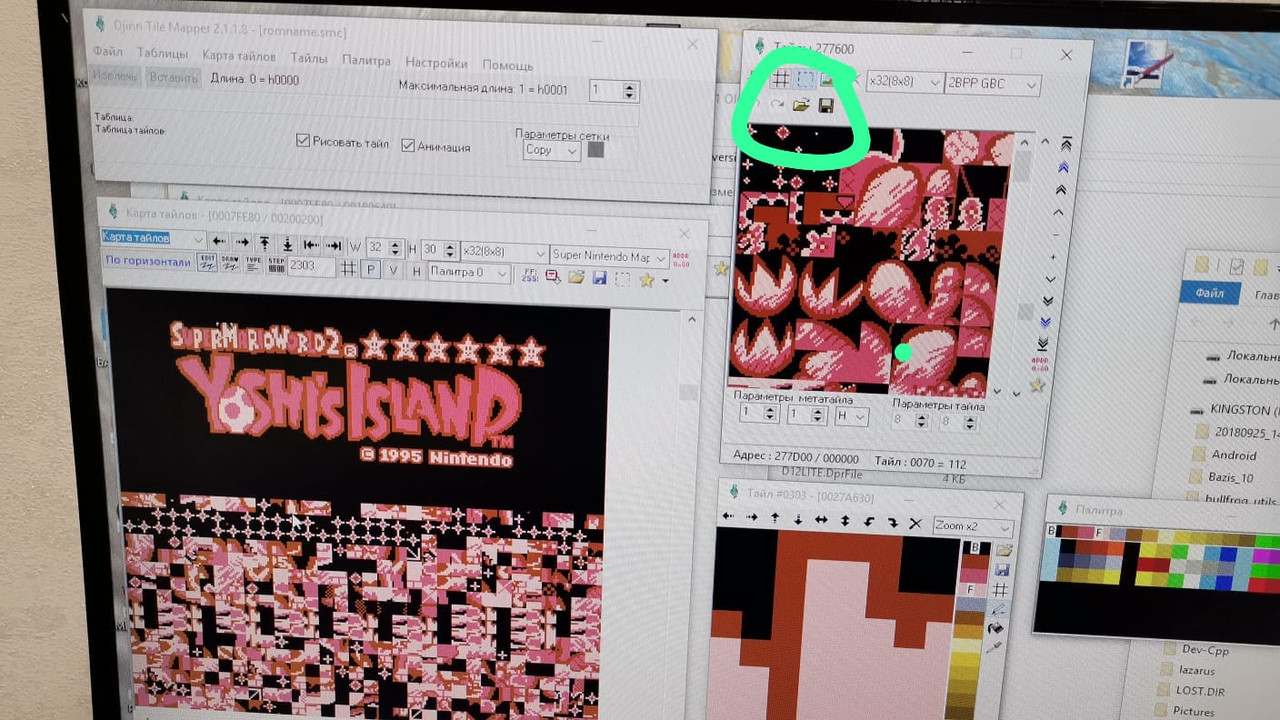Select pink color swatch in Tile editor palette
Screen dimensions: 1280x720
973,576
